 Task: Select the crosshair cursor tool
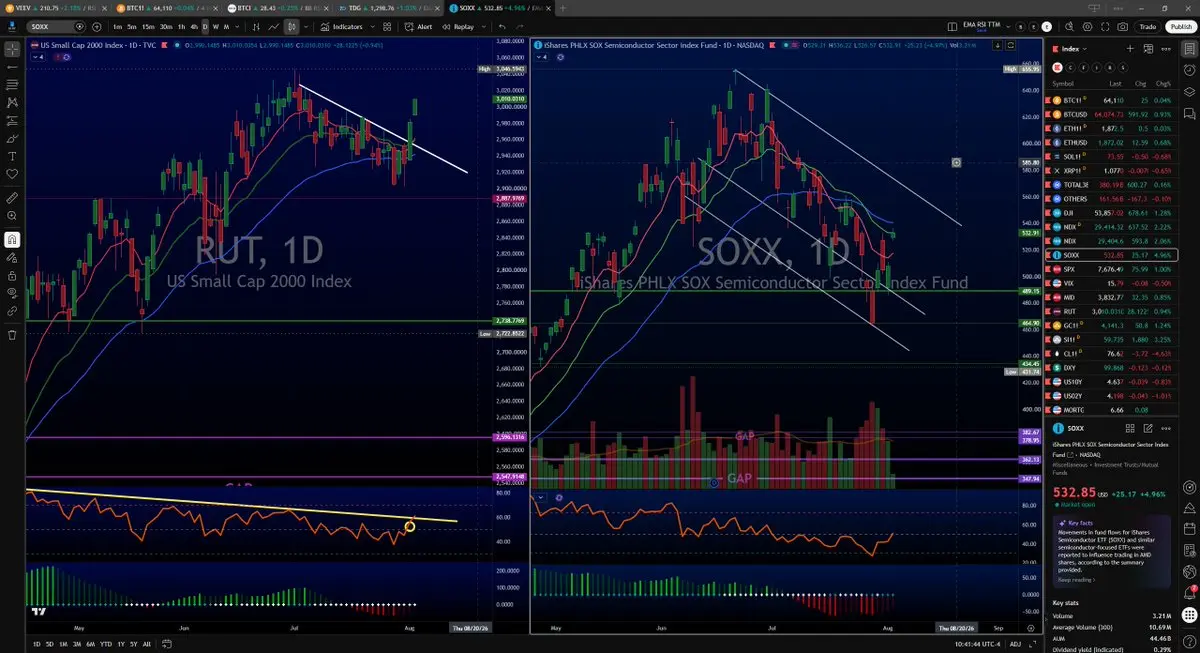pos(12,48)
